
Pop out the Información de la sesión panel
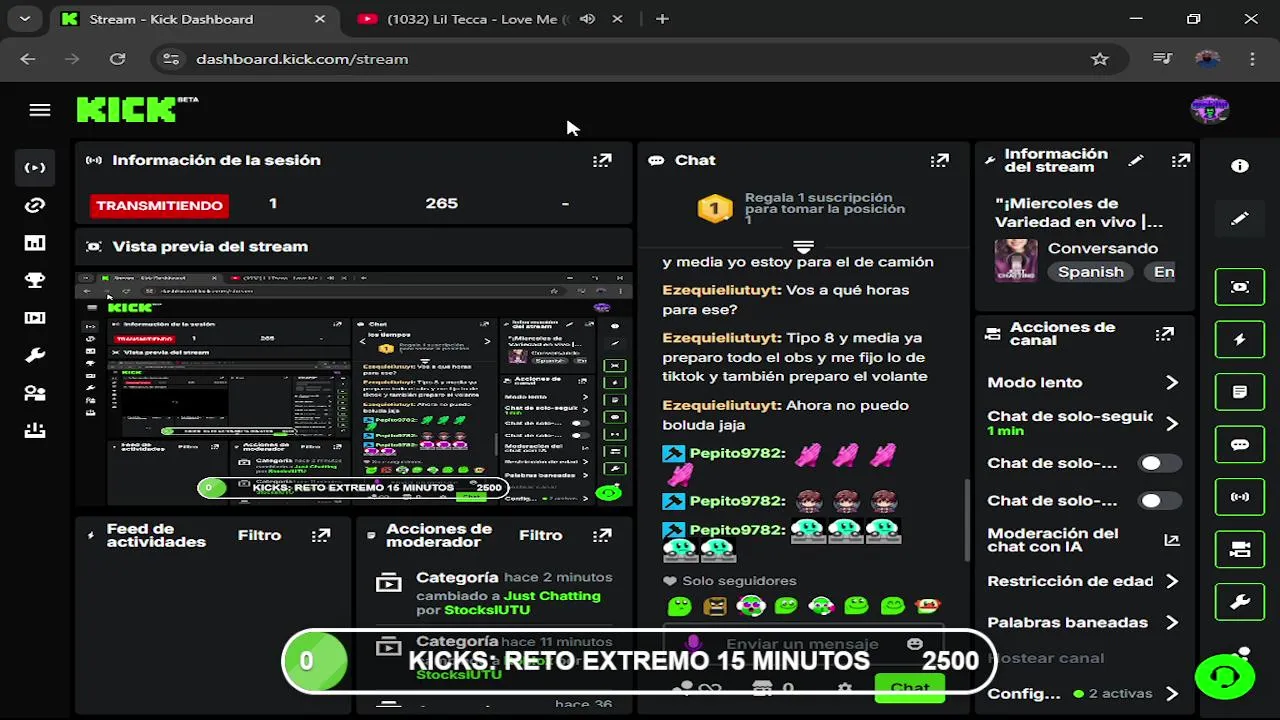tap(602, 160)
